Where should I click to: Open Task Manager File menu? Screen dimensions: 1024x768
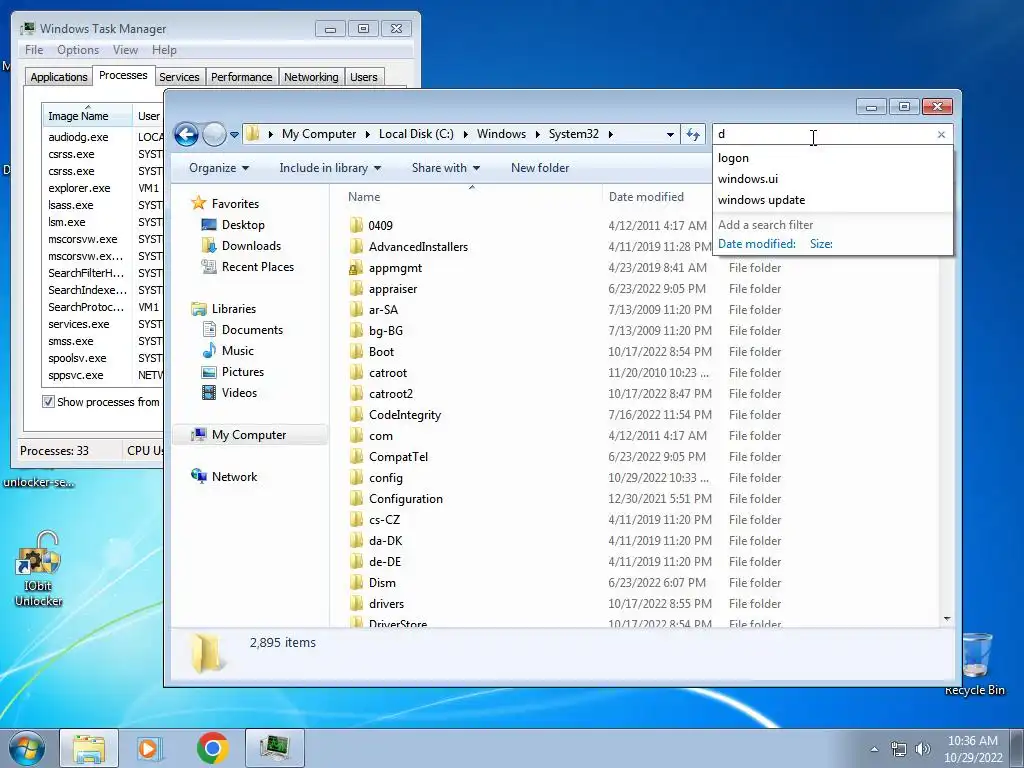click(34, 50)
